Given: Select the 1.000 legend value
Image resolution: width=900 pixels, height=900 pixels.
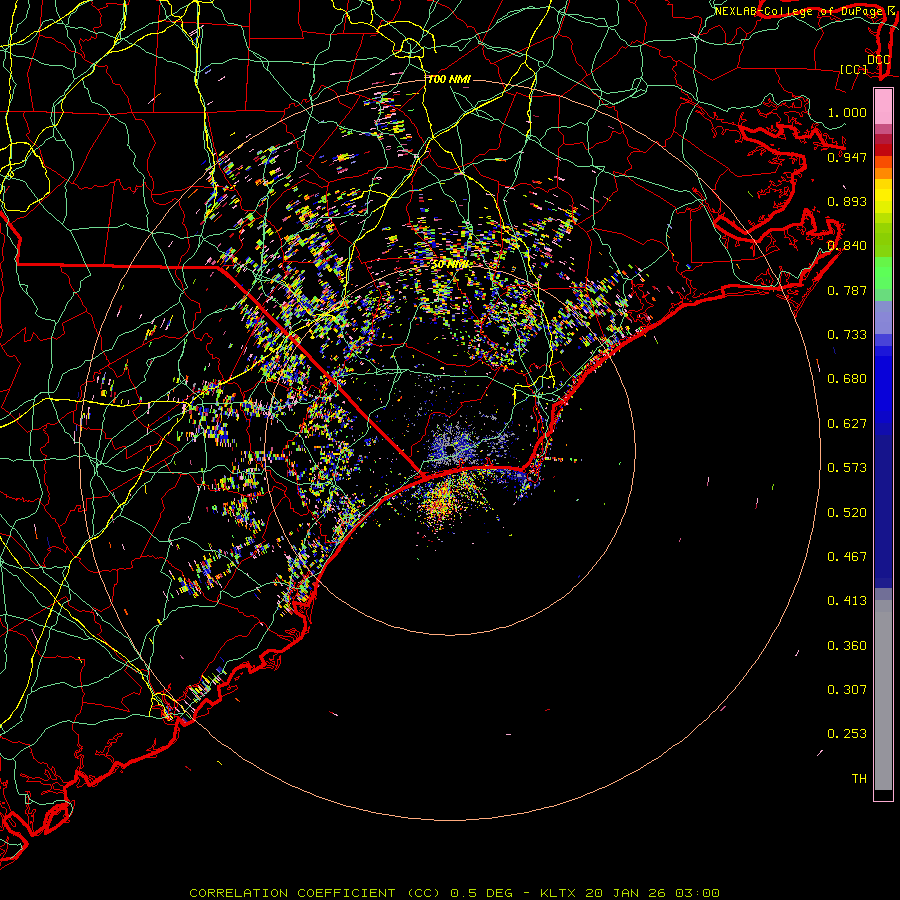Looking at the screenshot, I should click(847, 112).
